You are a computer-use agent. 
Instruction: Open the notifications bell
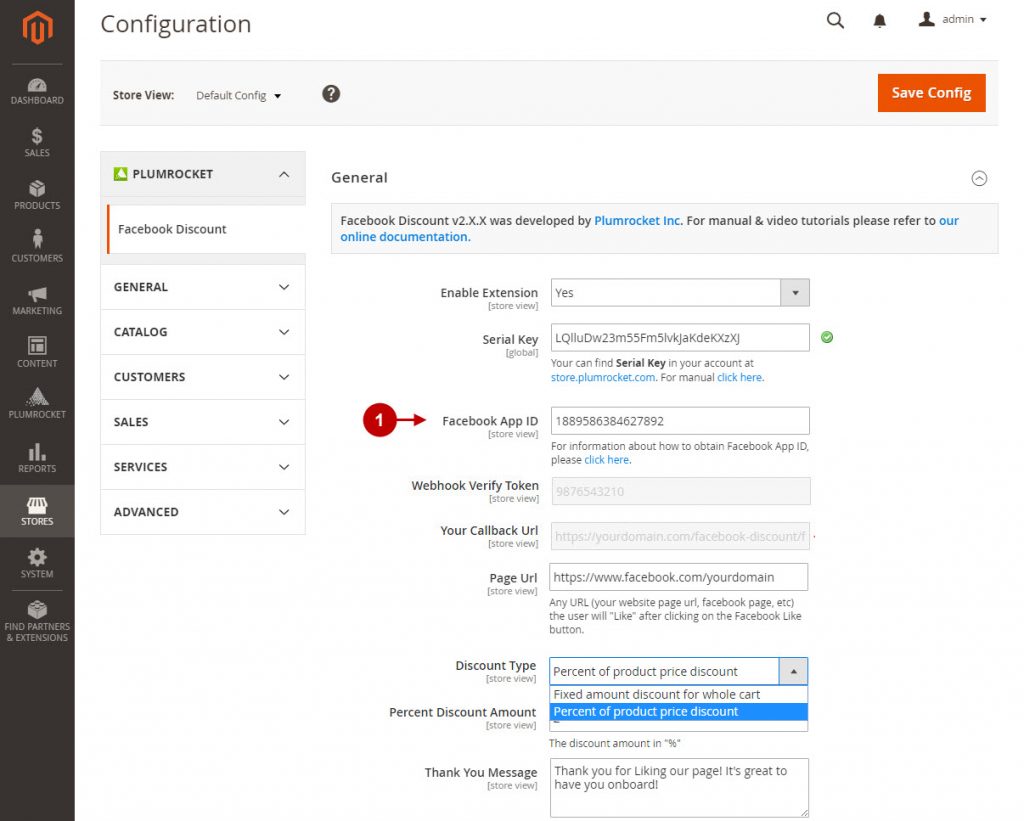[880, 21]
